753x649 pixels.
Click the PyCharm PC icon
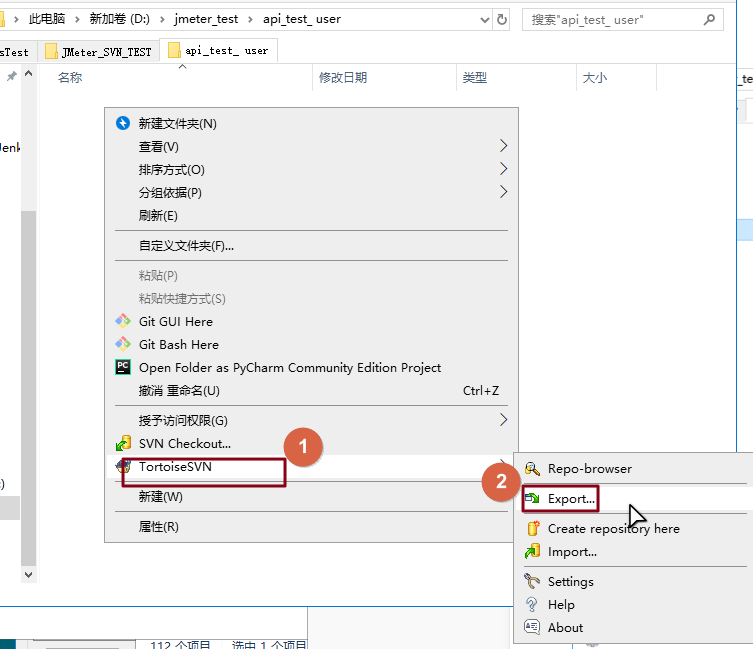pyautogui.click(x=123, y=367)
